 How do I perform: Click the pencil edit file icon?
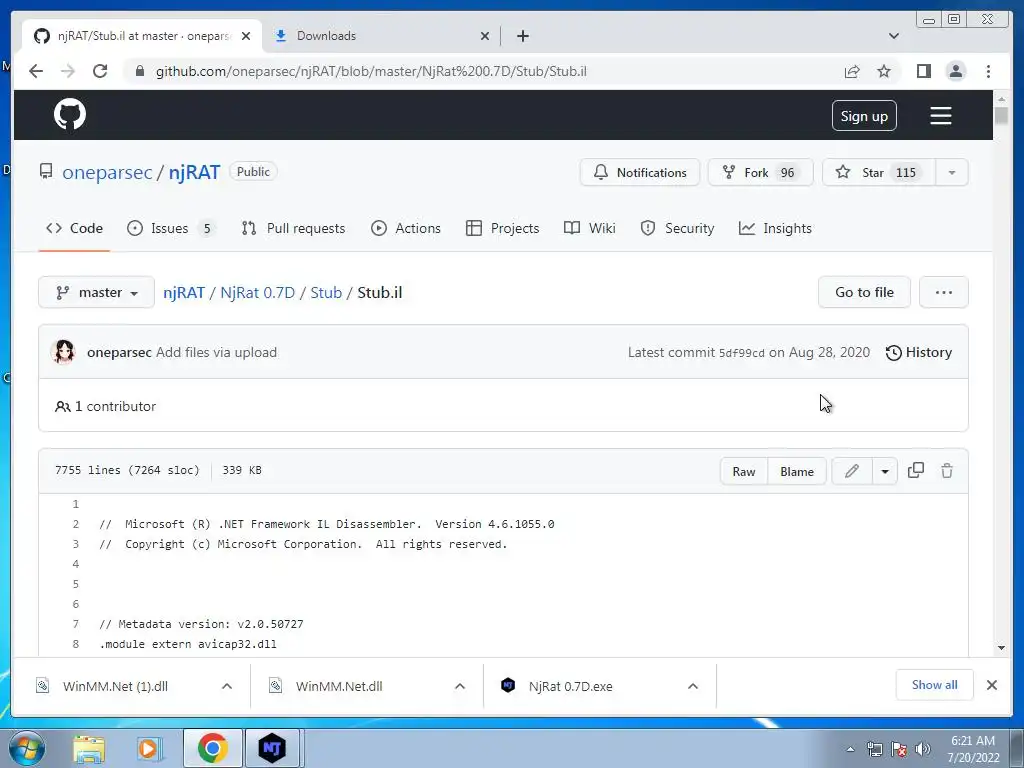point(852,471)
